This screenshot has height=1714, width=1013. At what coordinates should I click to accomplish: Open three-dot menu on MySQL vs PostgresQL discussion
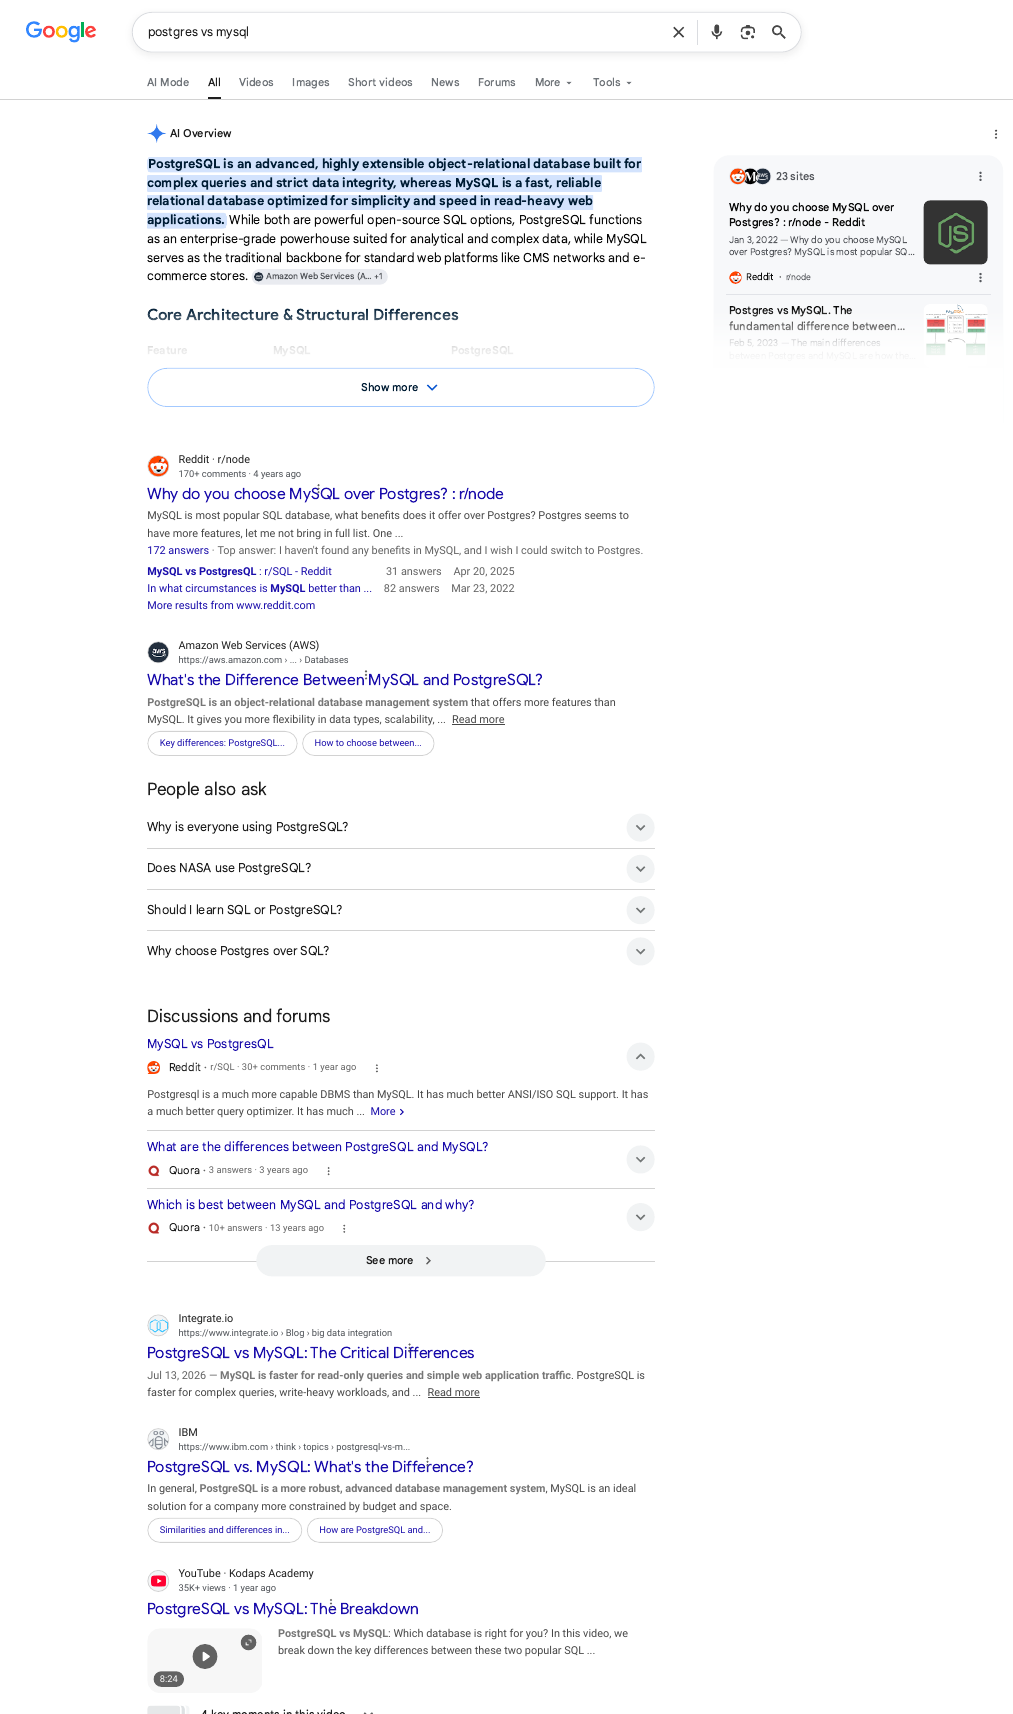coord(377,1068)
